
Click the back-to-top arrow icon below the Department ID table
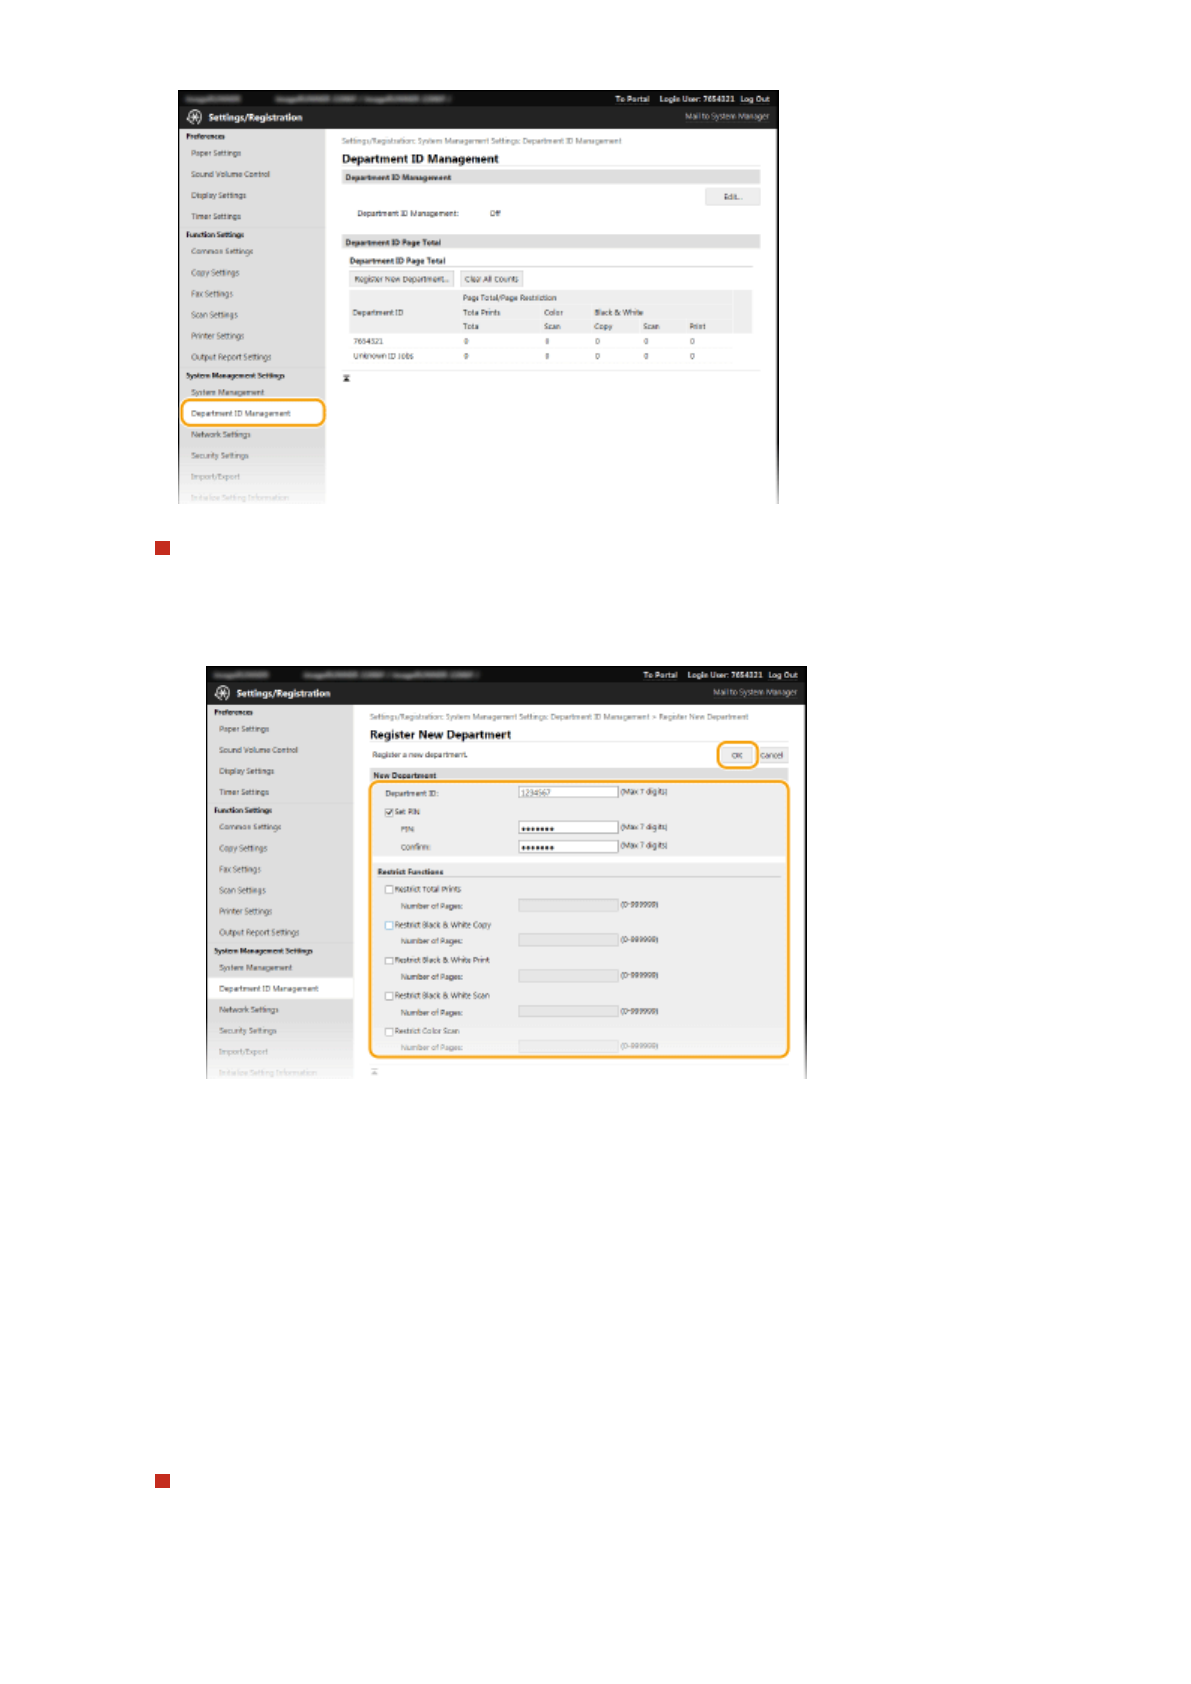(346, 379)
